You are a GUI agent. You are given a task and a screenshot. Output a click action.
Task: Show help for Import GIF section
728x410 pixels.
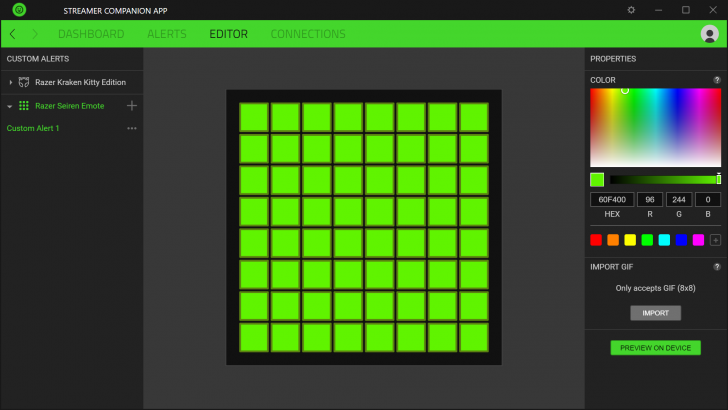click(717, 267)
